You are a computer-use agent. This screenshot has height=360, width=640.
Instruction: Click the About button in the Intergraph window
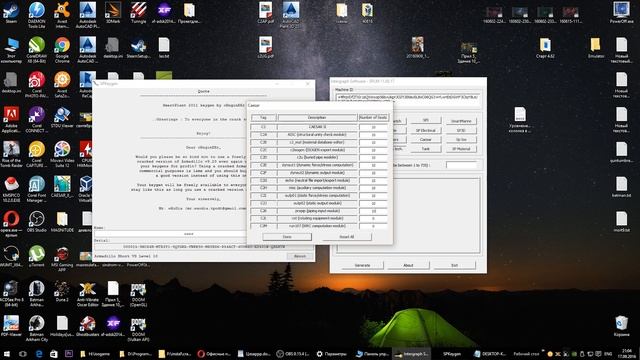coord(408,265)
